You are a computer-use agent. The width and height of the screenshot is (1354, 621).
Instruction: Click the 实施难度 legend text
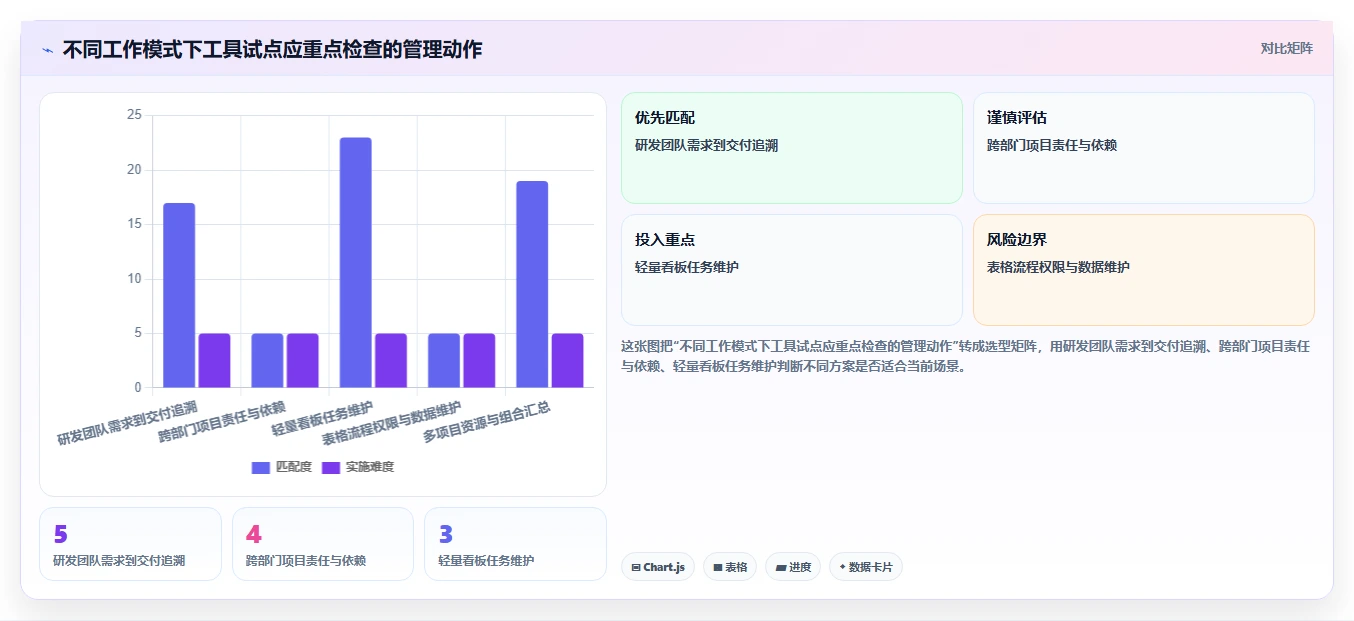tap(370, 467)
